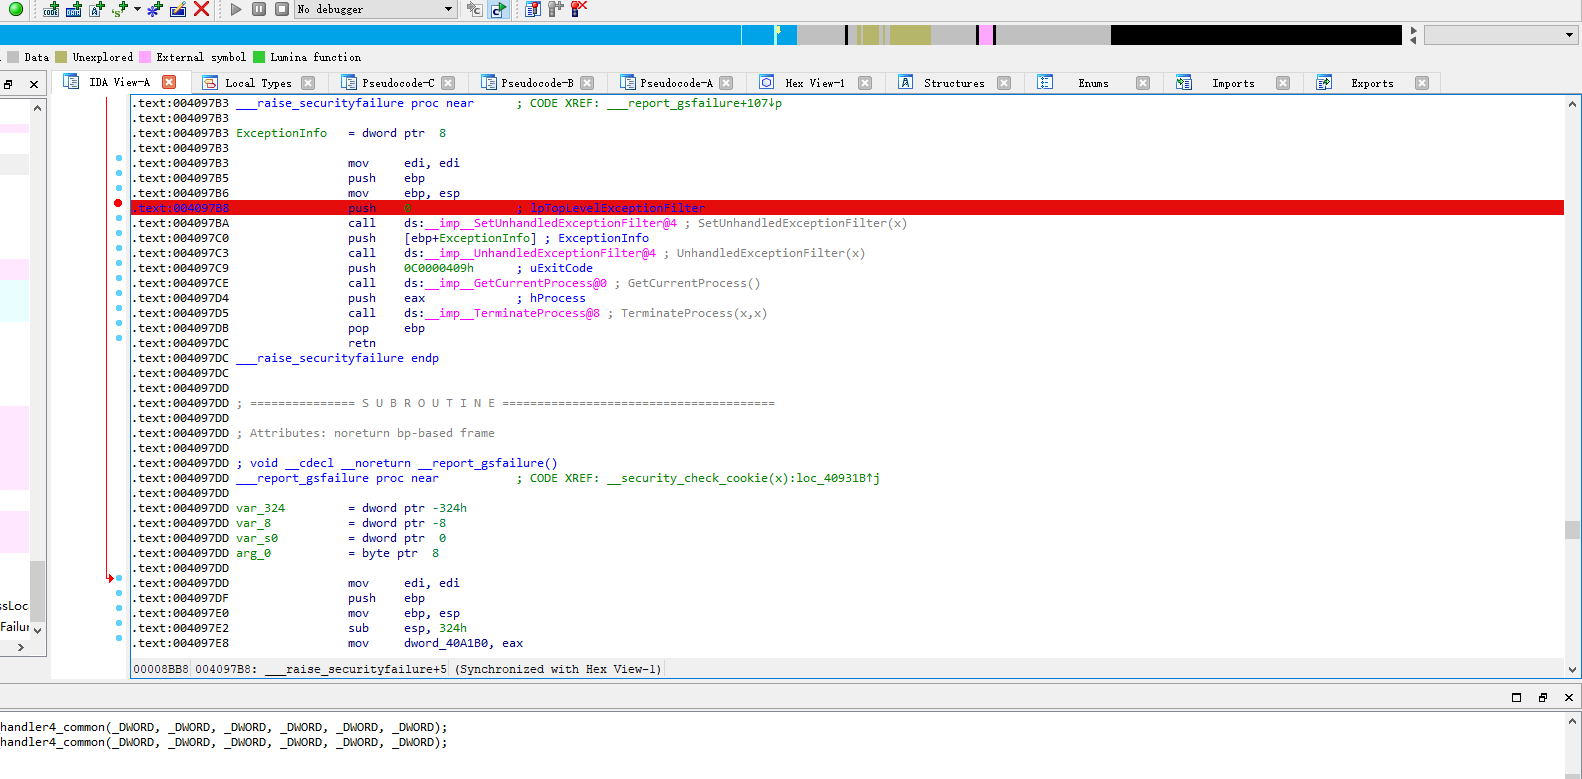Click the left panel horizontal scroll right arrow

pyautogui.click(x=20, y=648)
